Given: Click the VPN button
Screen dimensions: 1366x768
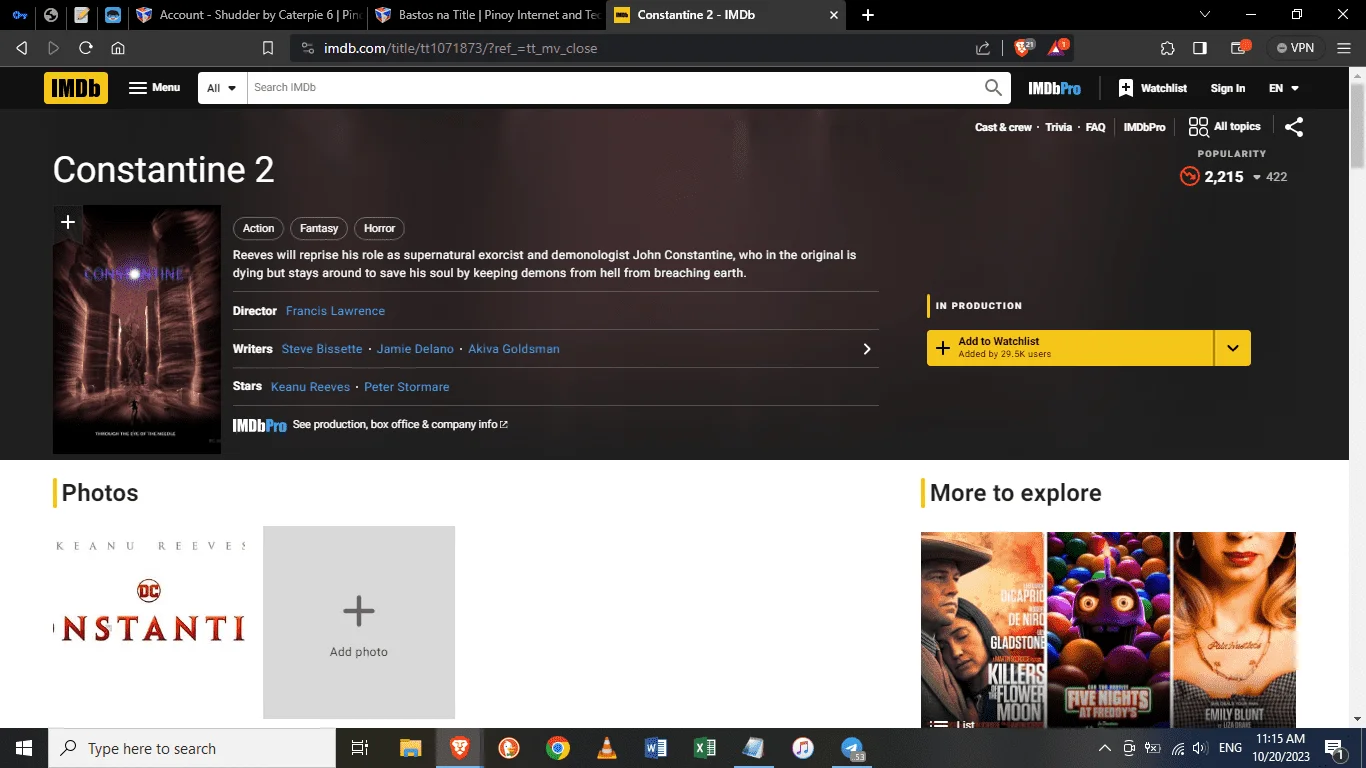Looking at the screenshot, I should coord(1295,48).
